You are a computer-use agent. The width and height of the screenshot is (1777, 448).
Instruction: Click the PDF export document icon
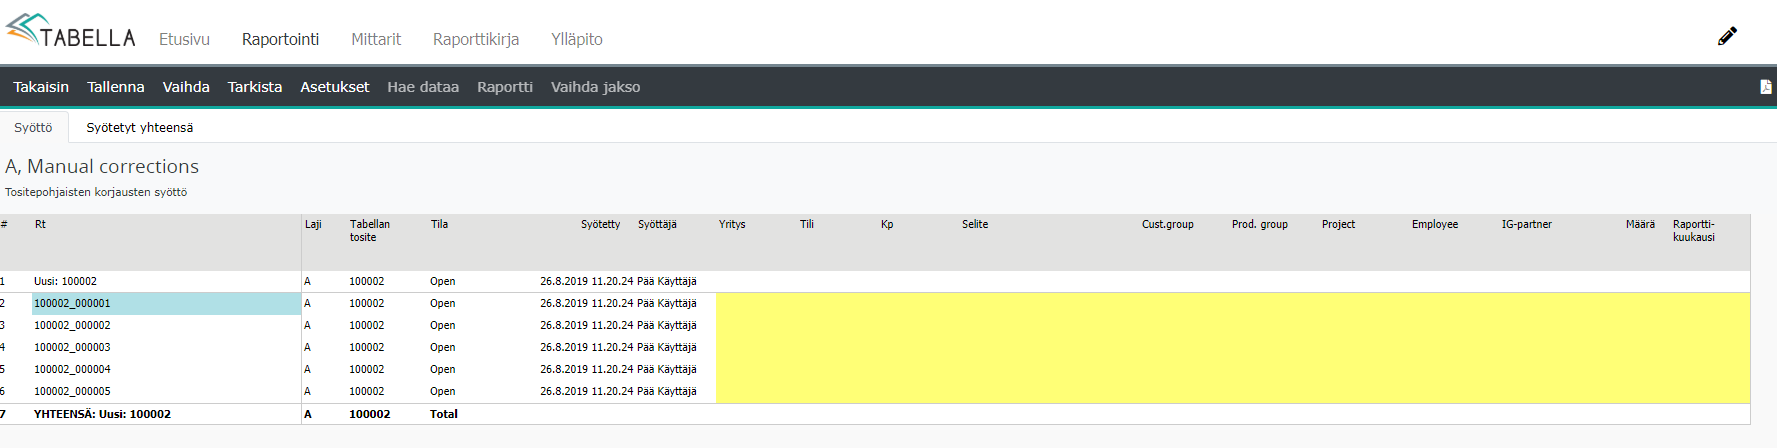click(x=1766, y=87)
